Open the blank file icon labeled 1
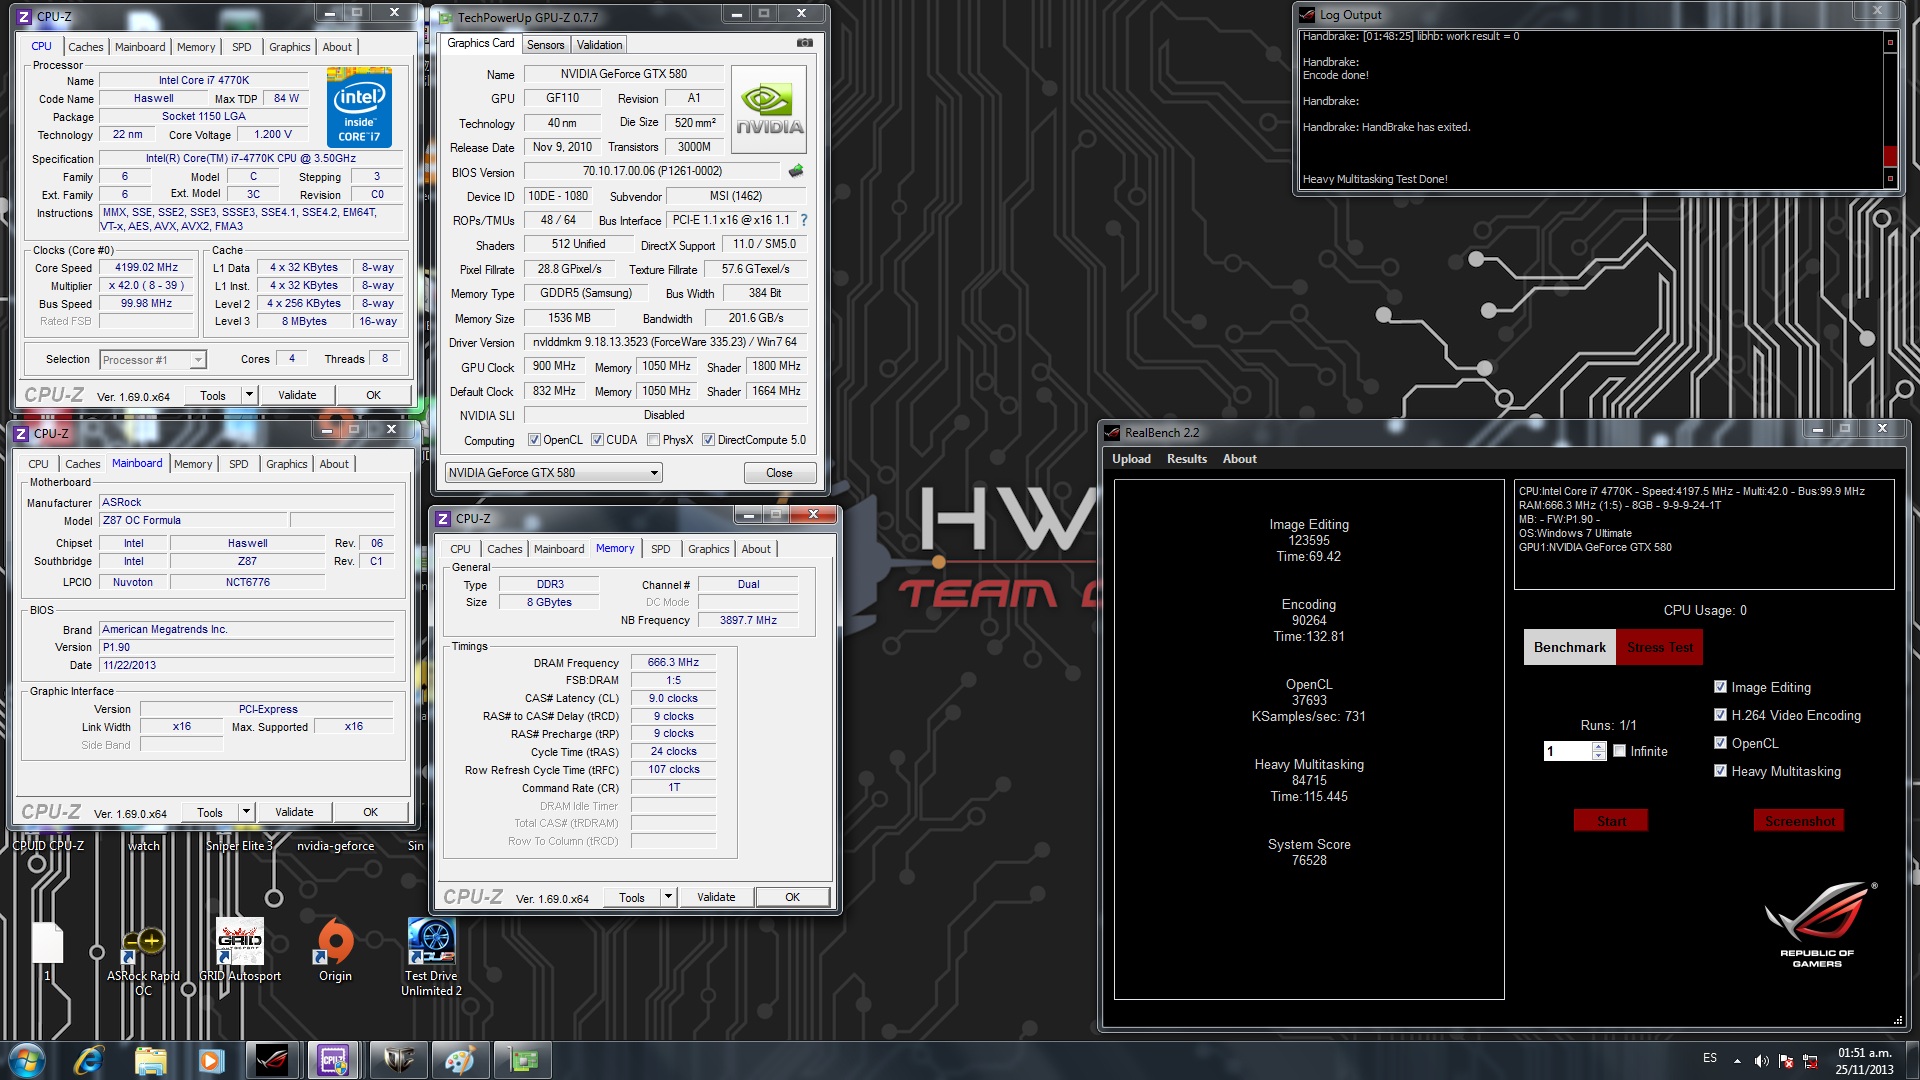Screen dimensions: 1920x1080 click(47, 950)
